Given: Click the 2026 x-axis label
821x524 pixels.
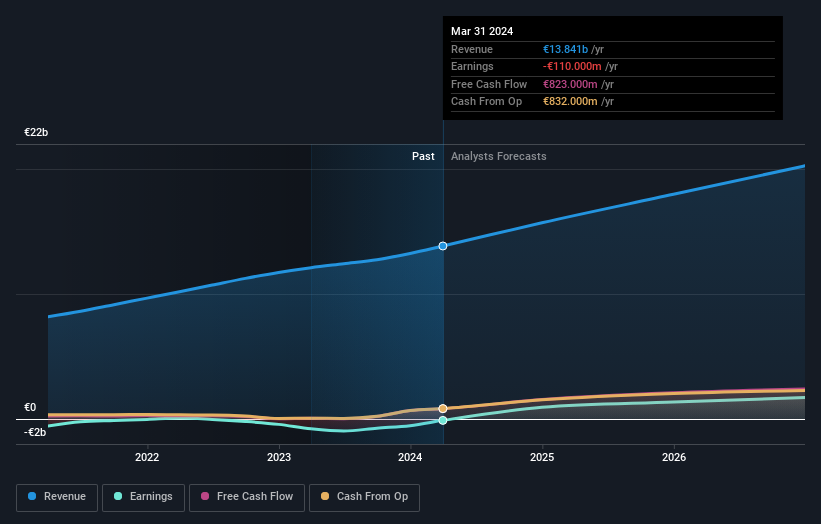Looking at the screenshot, I should (x=674, y=457).
